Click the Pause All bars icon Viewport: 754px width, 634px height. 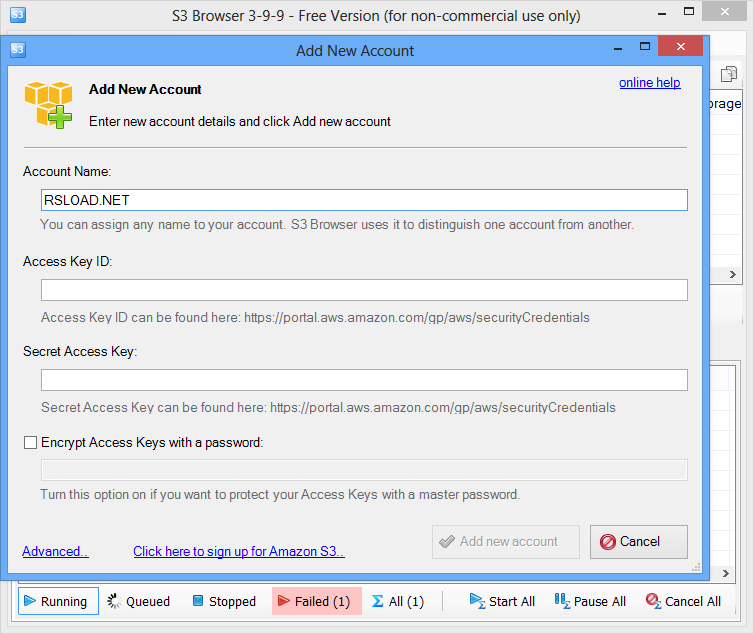(x=562, y=601)
